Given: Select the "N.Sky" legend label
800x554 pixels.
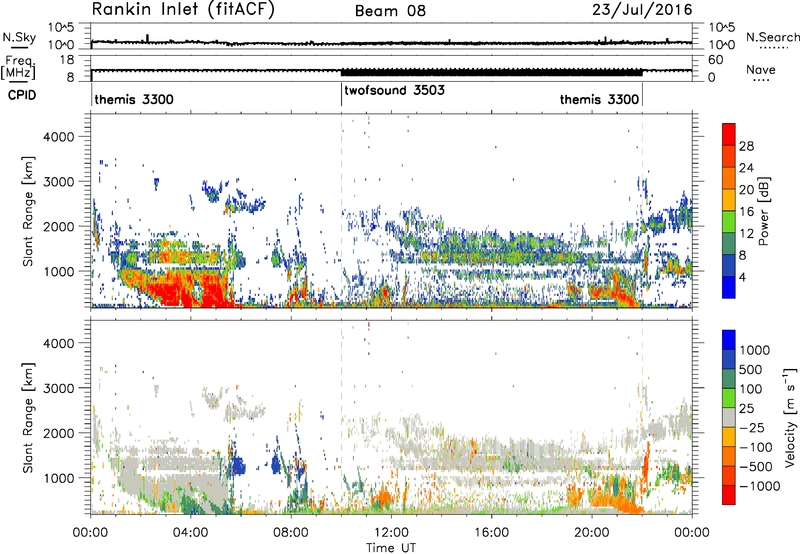Looking at the screenshot, I should [x=19, y=37].
